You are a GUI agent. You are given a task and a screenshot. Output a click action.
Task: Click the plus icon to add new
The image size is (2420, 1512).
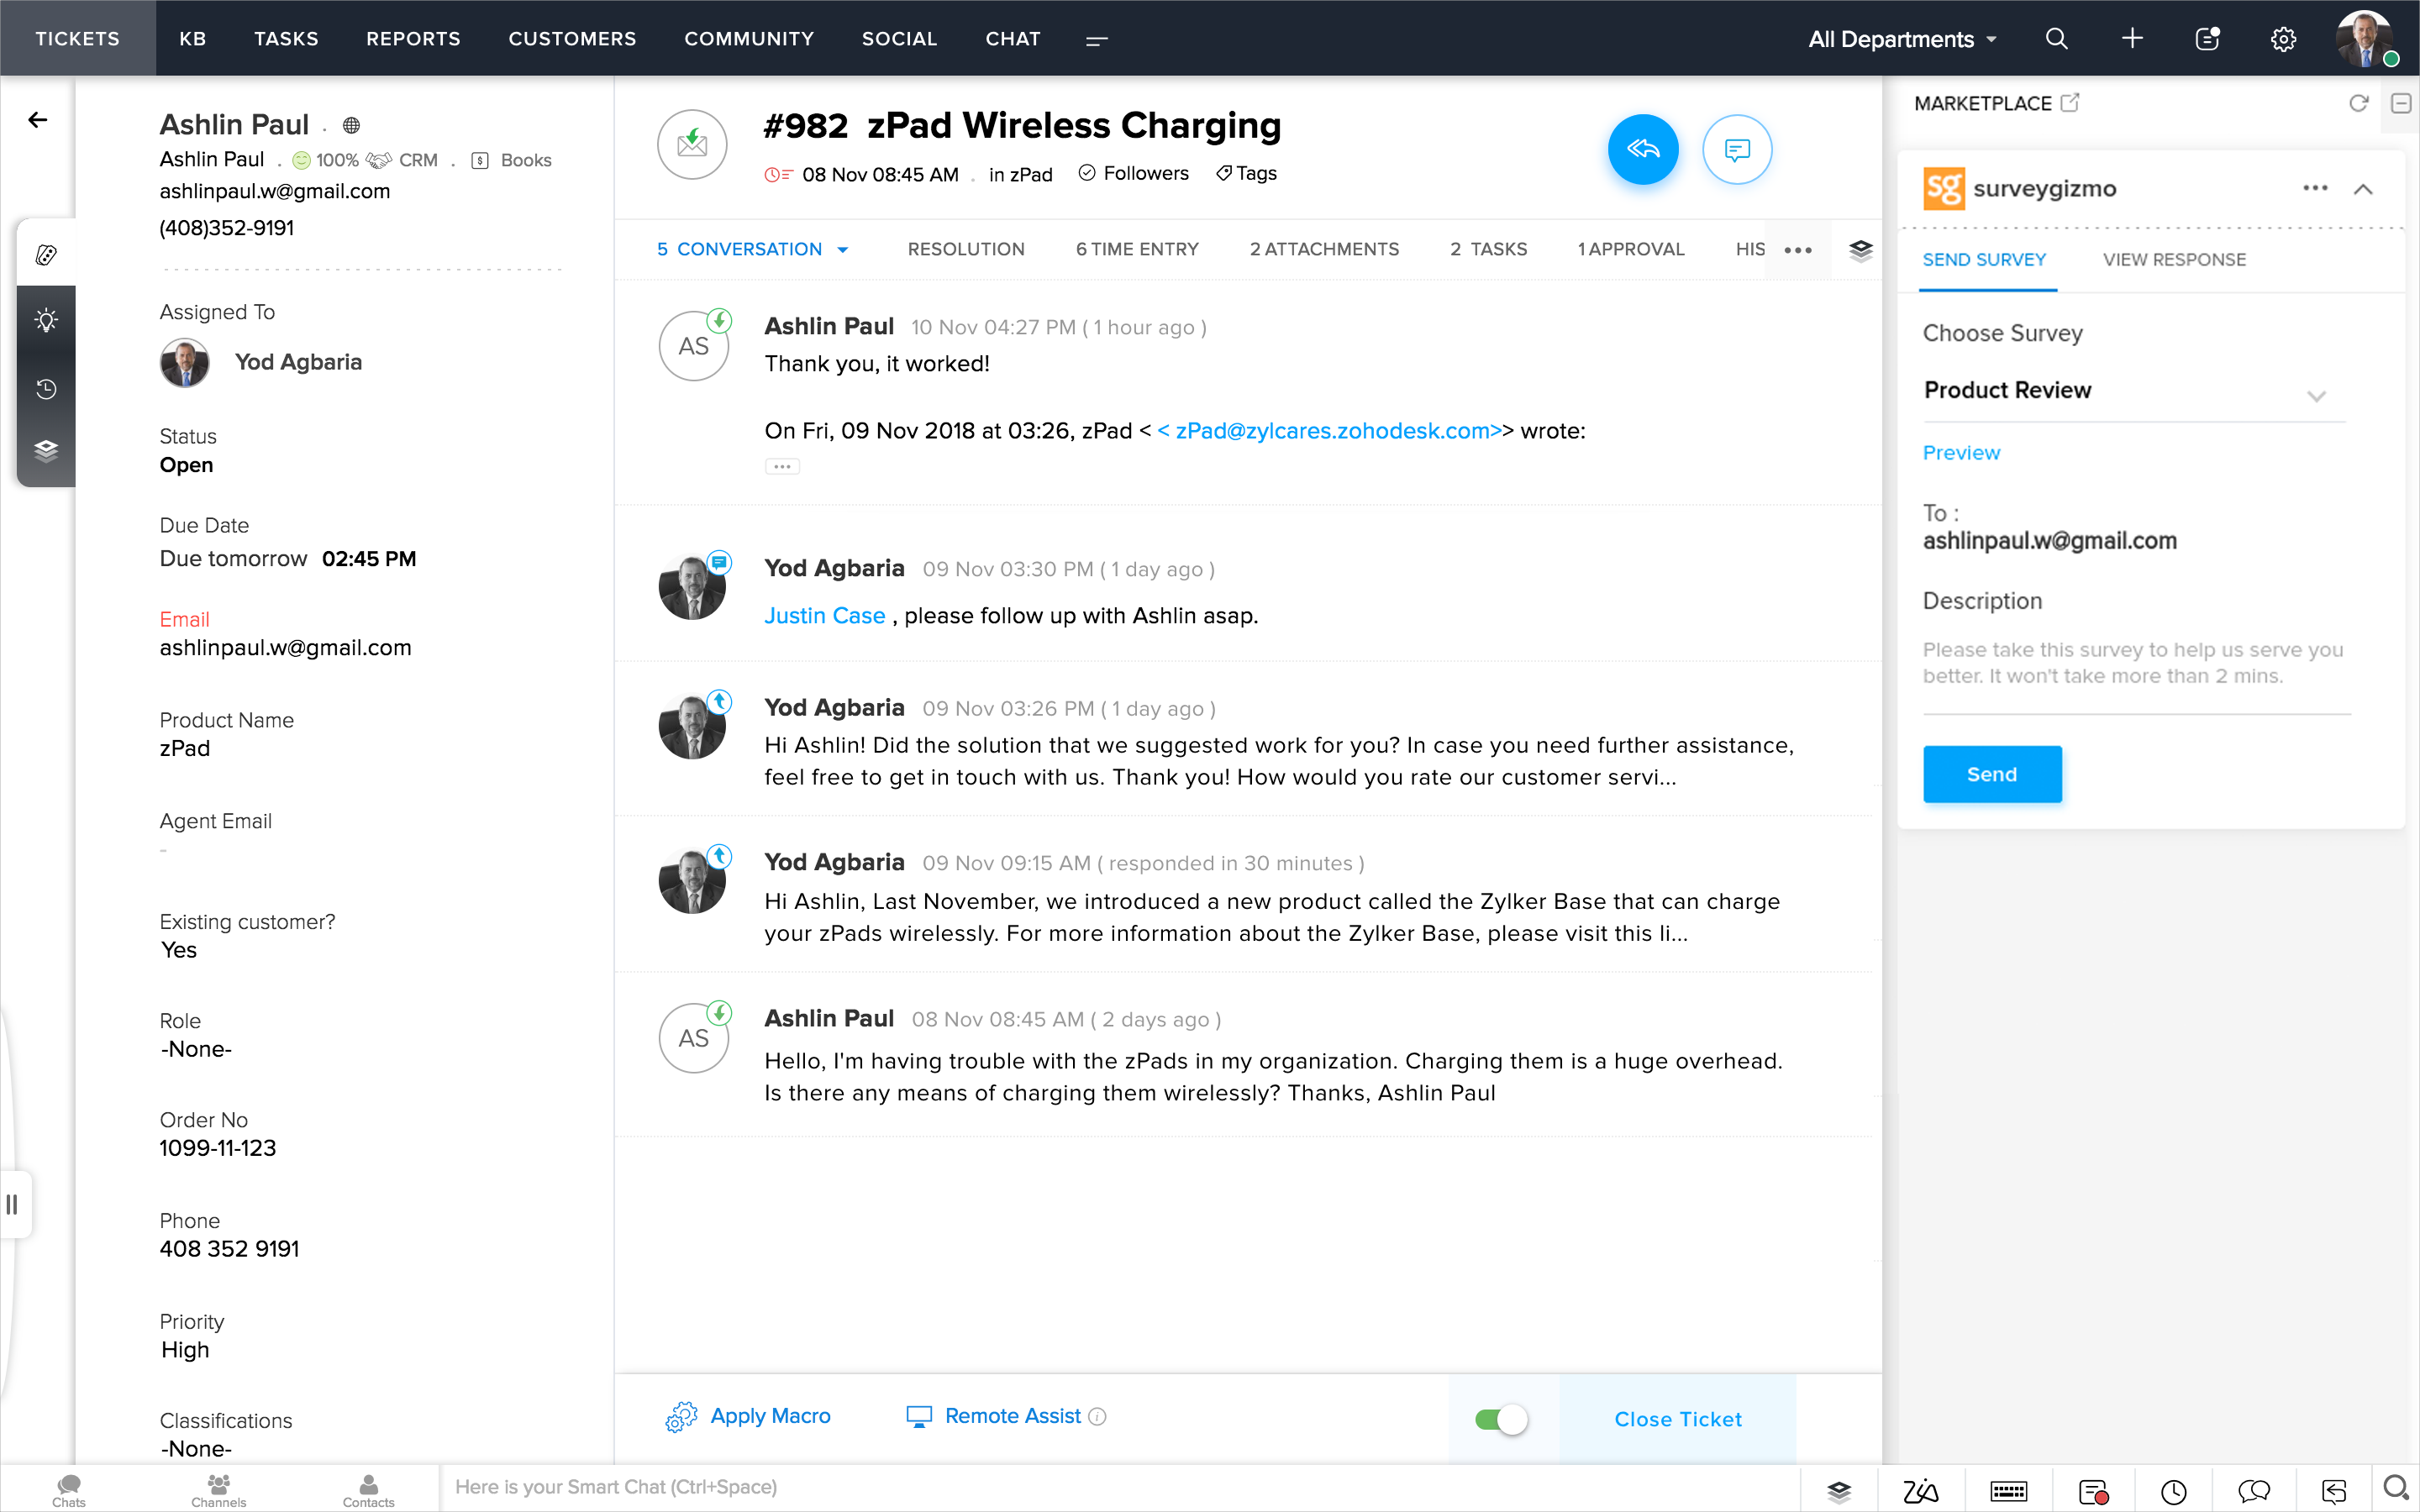[x=2131, y=39]
